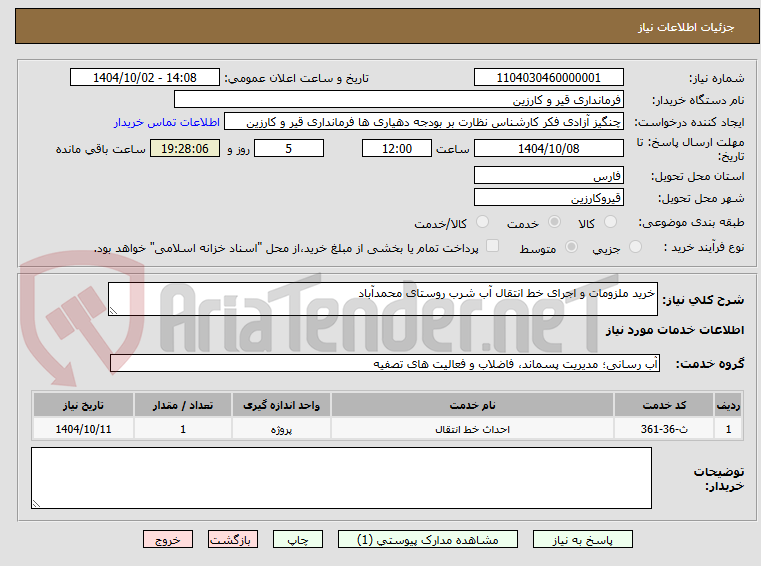Screen dimensions: 761x566
Task: Click the شماره نیاز number field
Action: coord(548,78)
